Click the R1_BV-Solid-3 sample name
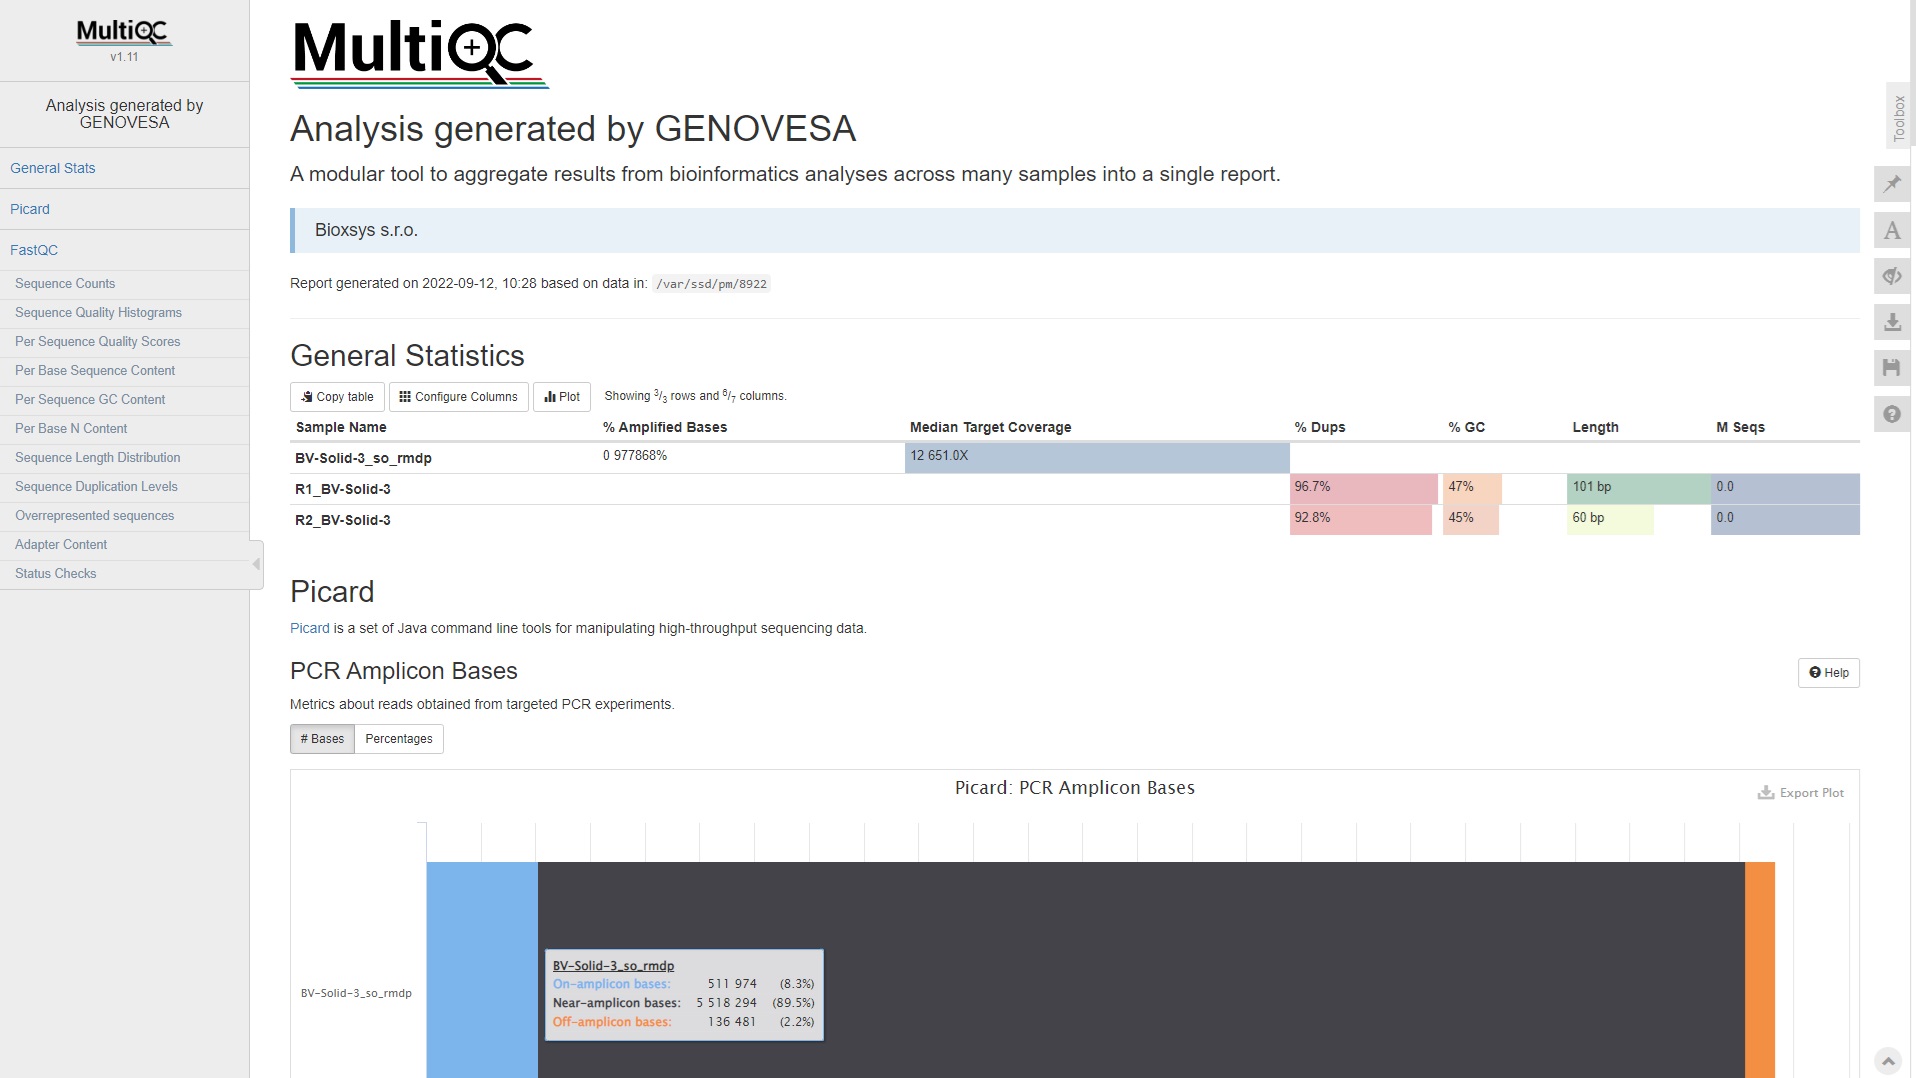Image resolution: width=1916 pixels, height=1078 pixels. point(343,489)
